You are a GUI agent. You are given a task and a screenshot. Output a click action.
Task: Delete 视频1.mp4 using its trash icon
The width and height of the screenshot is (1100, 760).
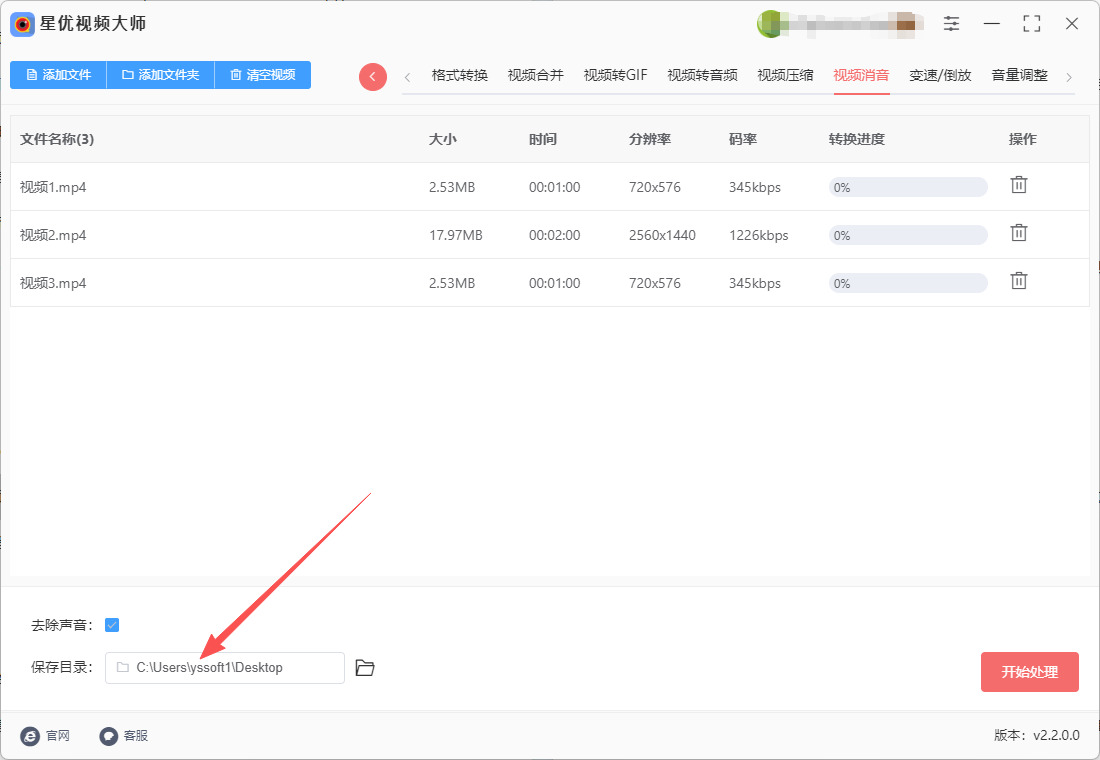point(1018,185)
